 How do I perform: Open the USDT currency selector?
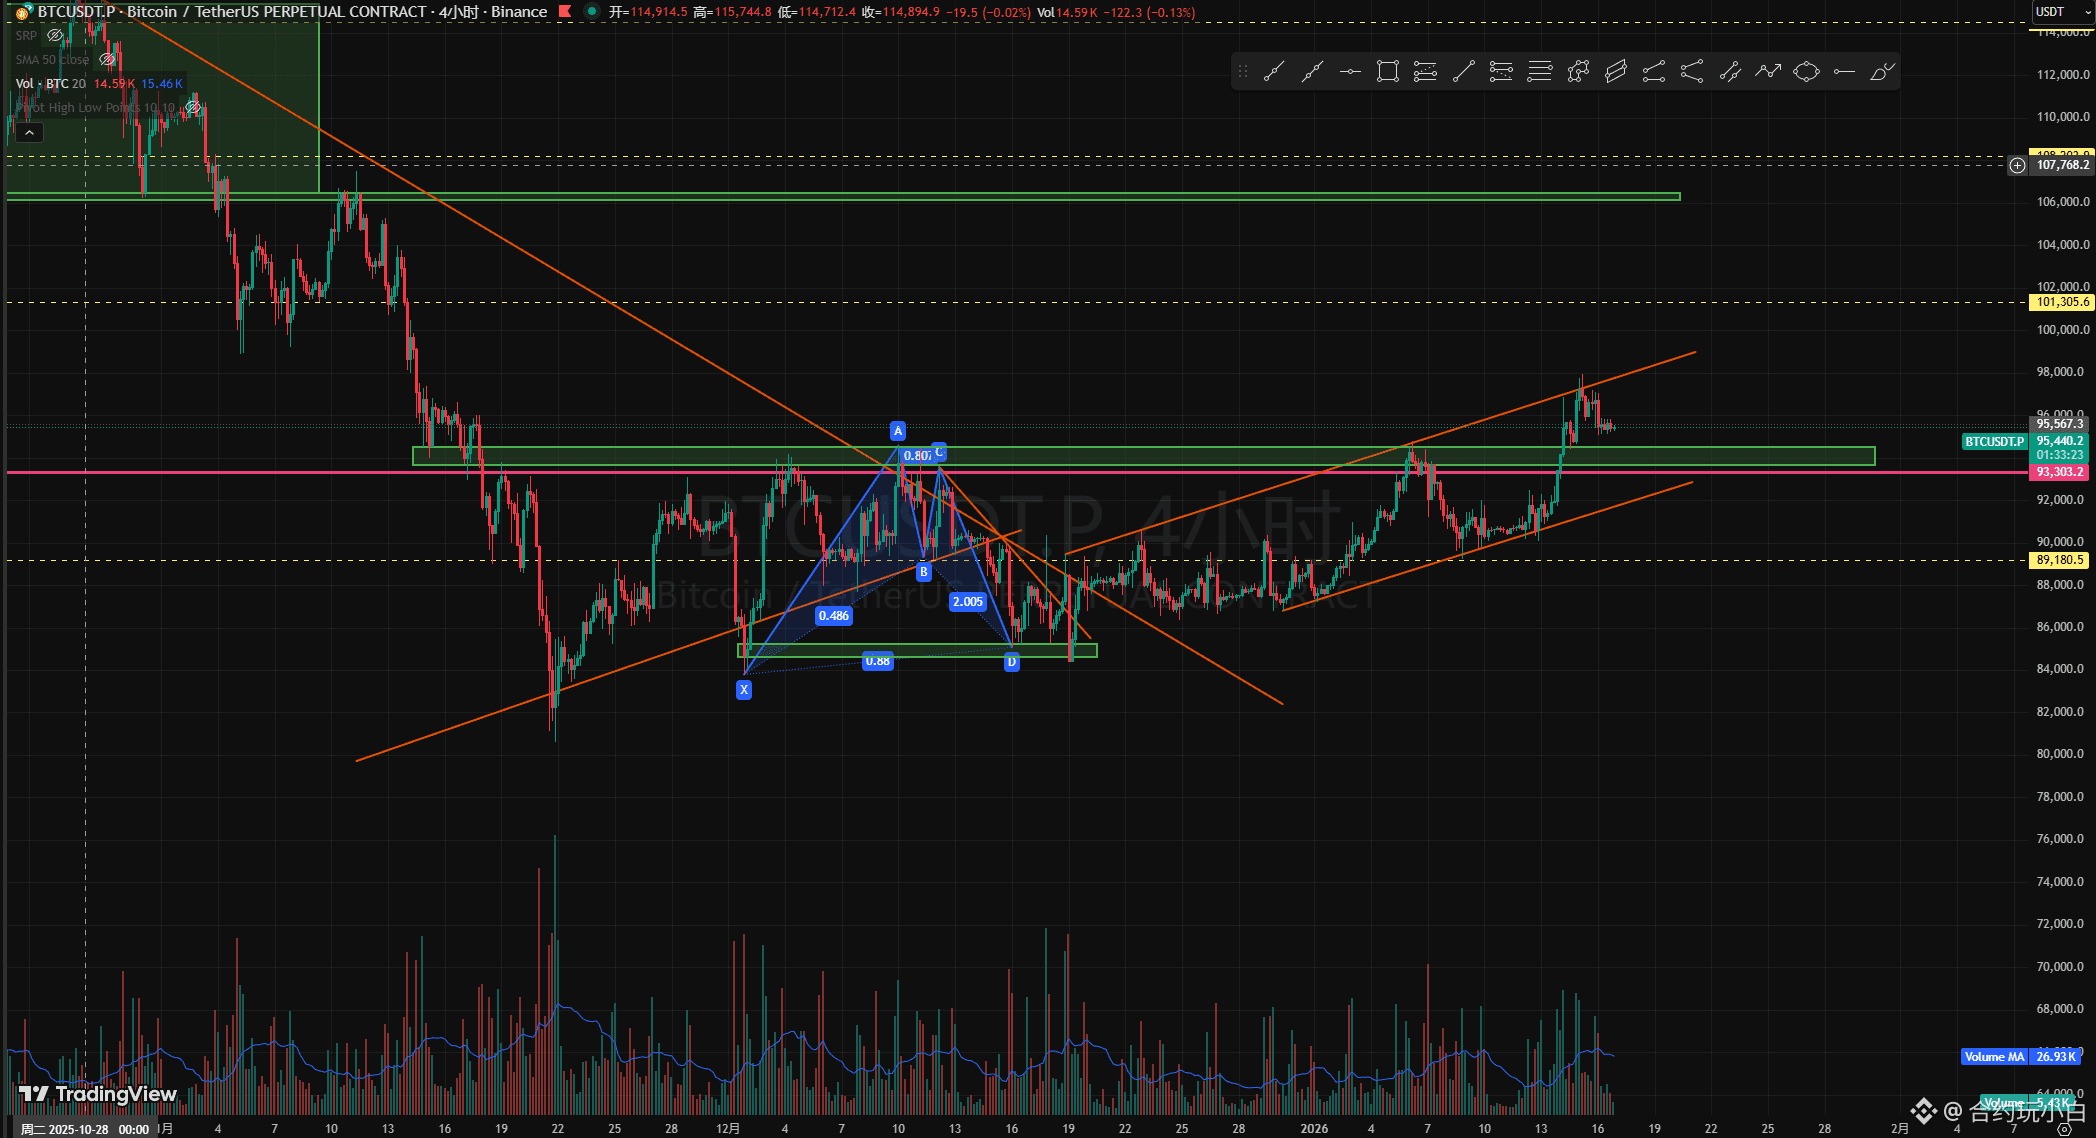[x=2062, y=12]
